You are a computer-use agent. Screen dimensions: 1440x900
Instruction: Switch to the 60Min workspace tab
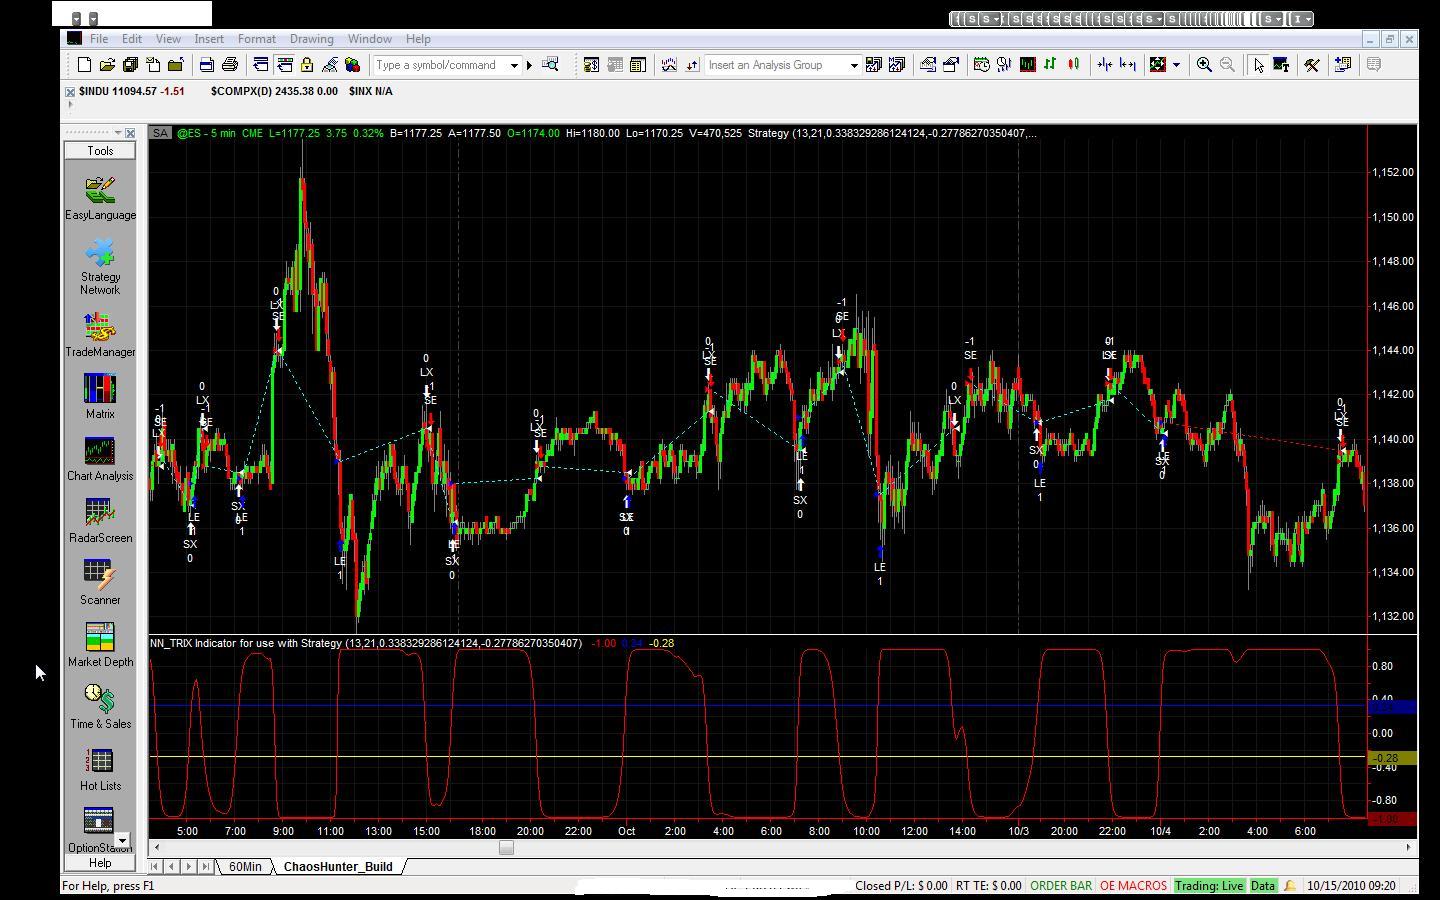(x=245, y=867)
